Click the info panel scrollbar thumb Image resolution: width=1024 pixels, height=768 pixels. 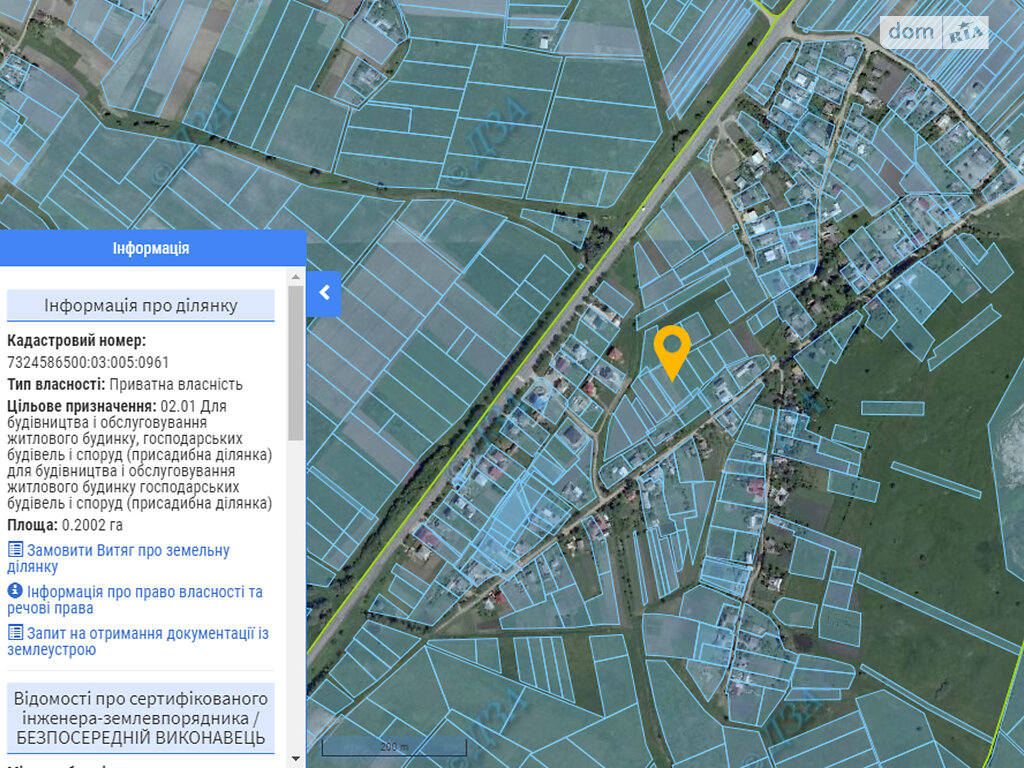click(296, 362)
